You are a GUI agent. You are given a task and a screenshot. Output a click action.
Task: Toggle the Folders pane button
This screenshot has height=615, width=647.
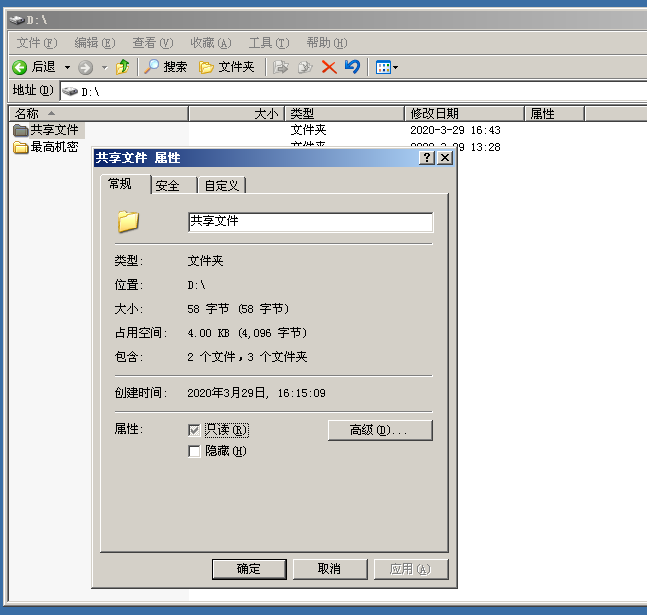(226, 67)
